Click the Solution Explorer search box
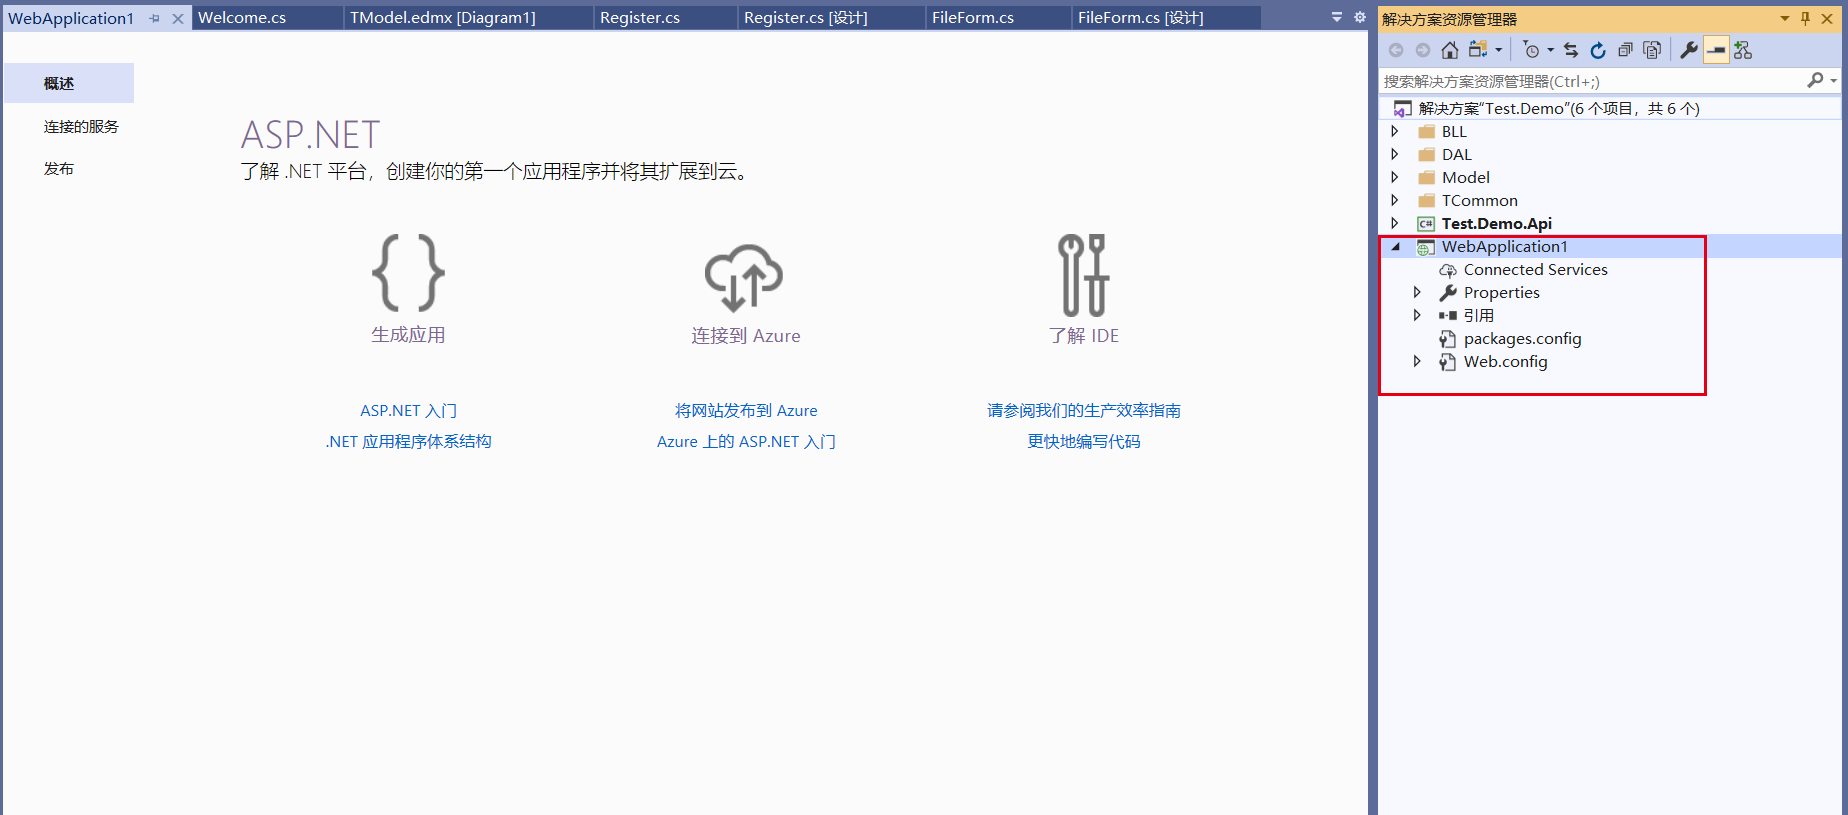This screenshot has height=815, width=1848. click(x=1590, y=81)
